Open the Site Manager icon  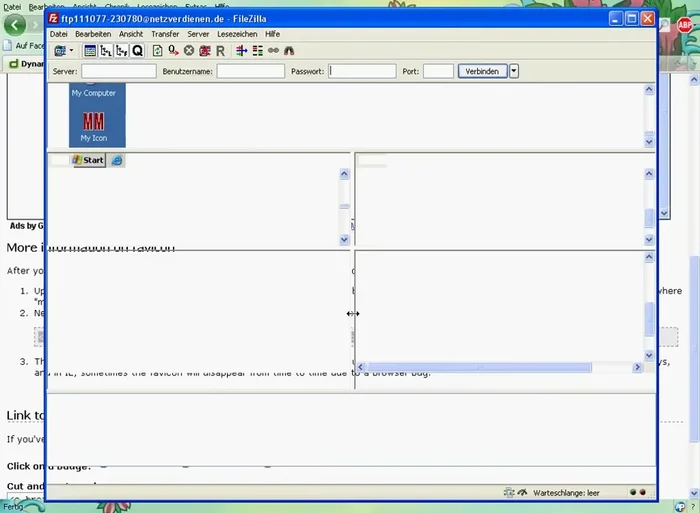pos(60,51)
